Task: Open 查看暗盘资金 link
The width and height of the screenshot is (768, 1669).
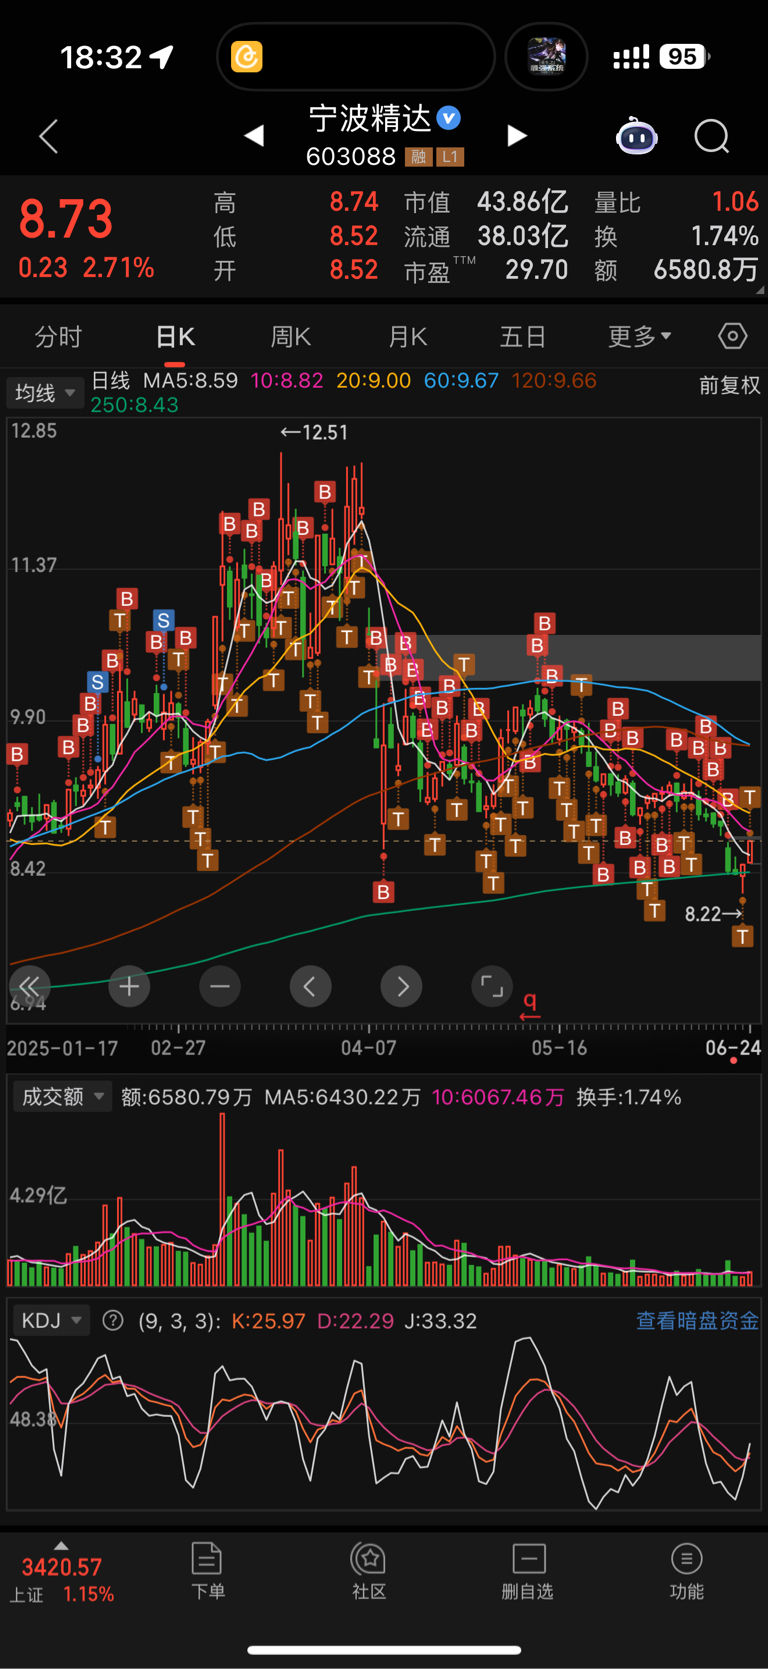Action: (x=697, y=1320)
